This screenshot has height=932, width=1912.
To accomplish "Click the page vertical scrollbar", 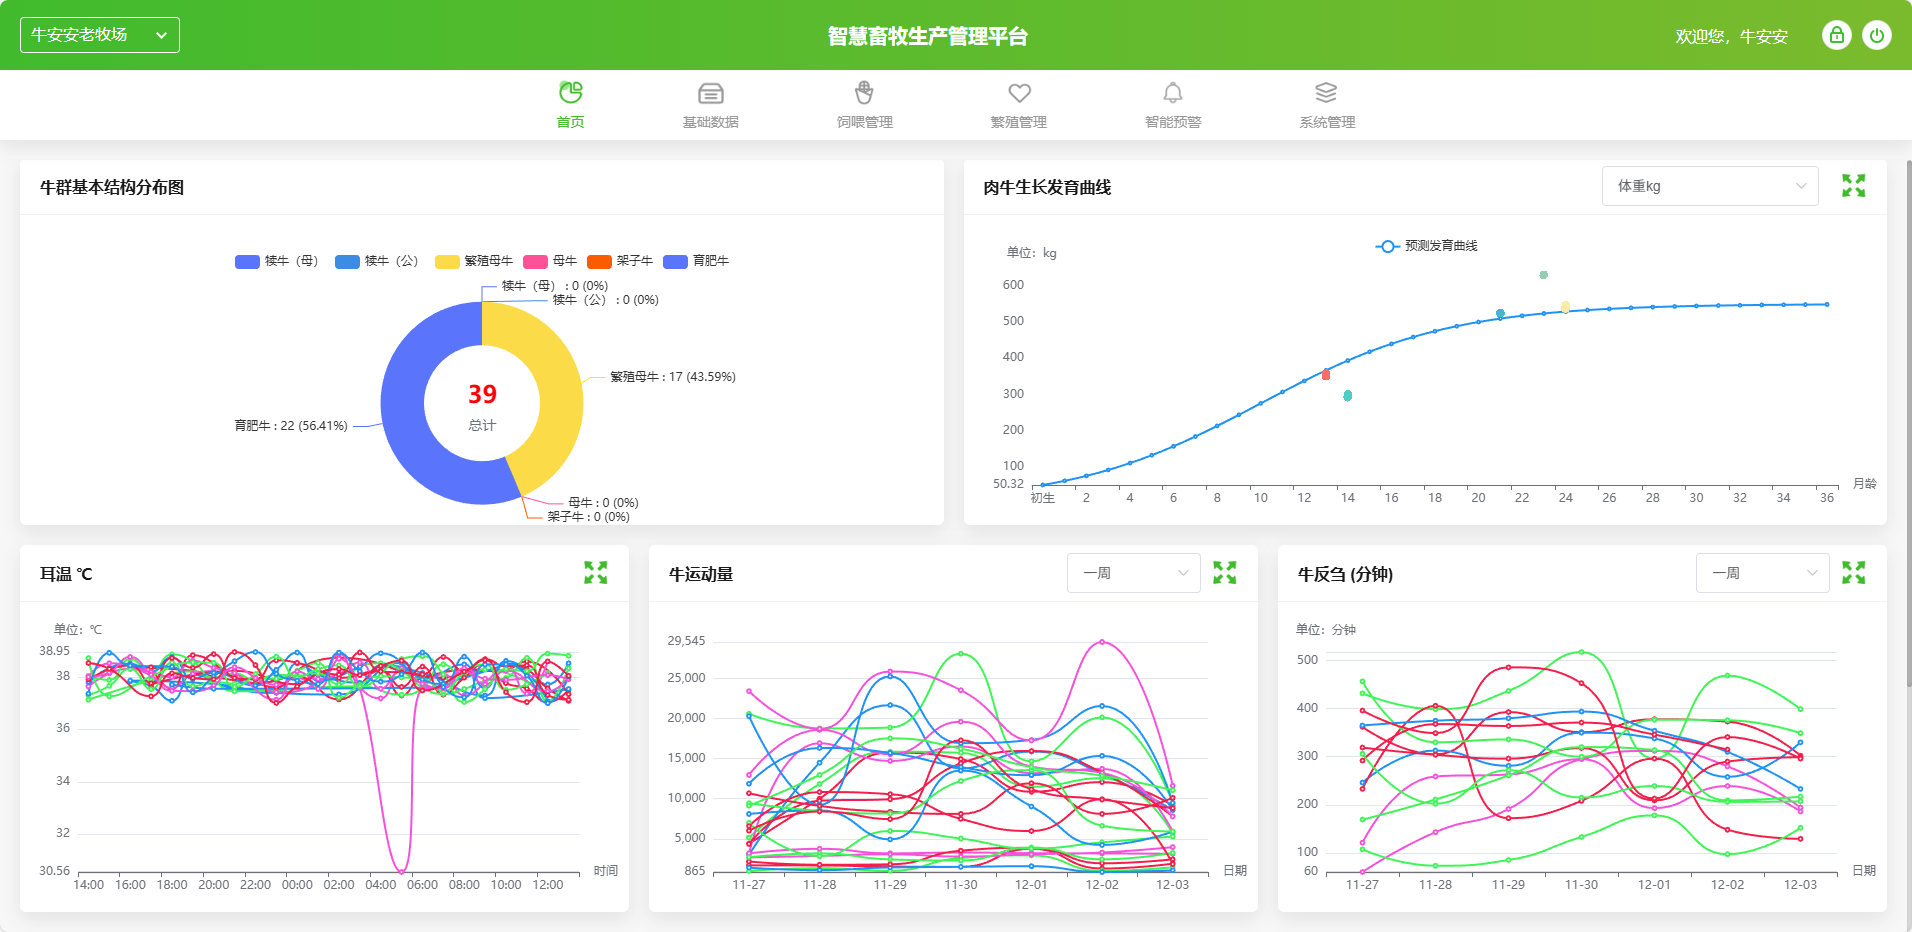I will tap(1908, 420).
